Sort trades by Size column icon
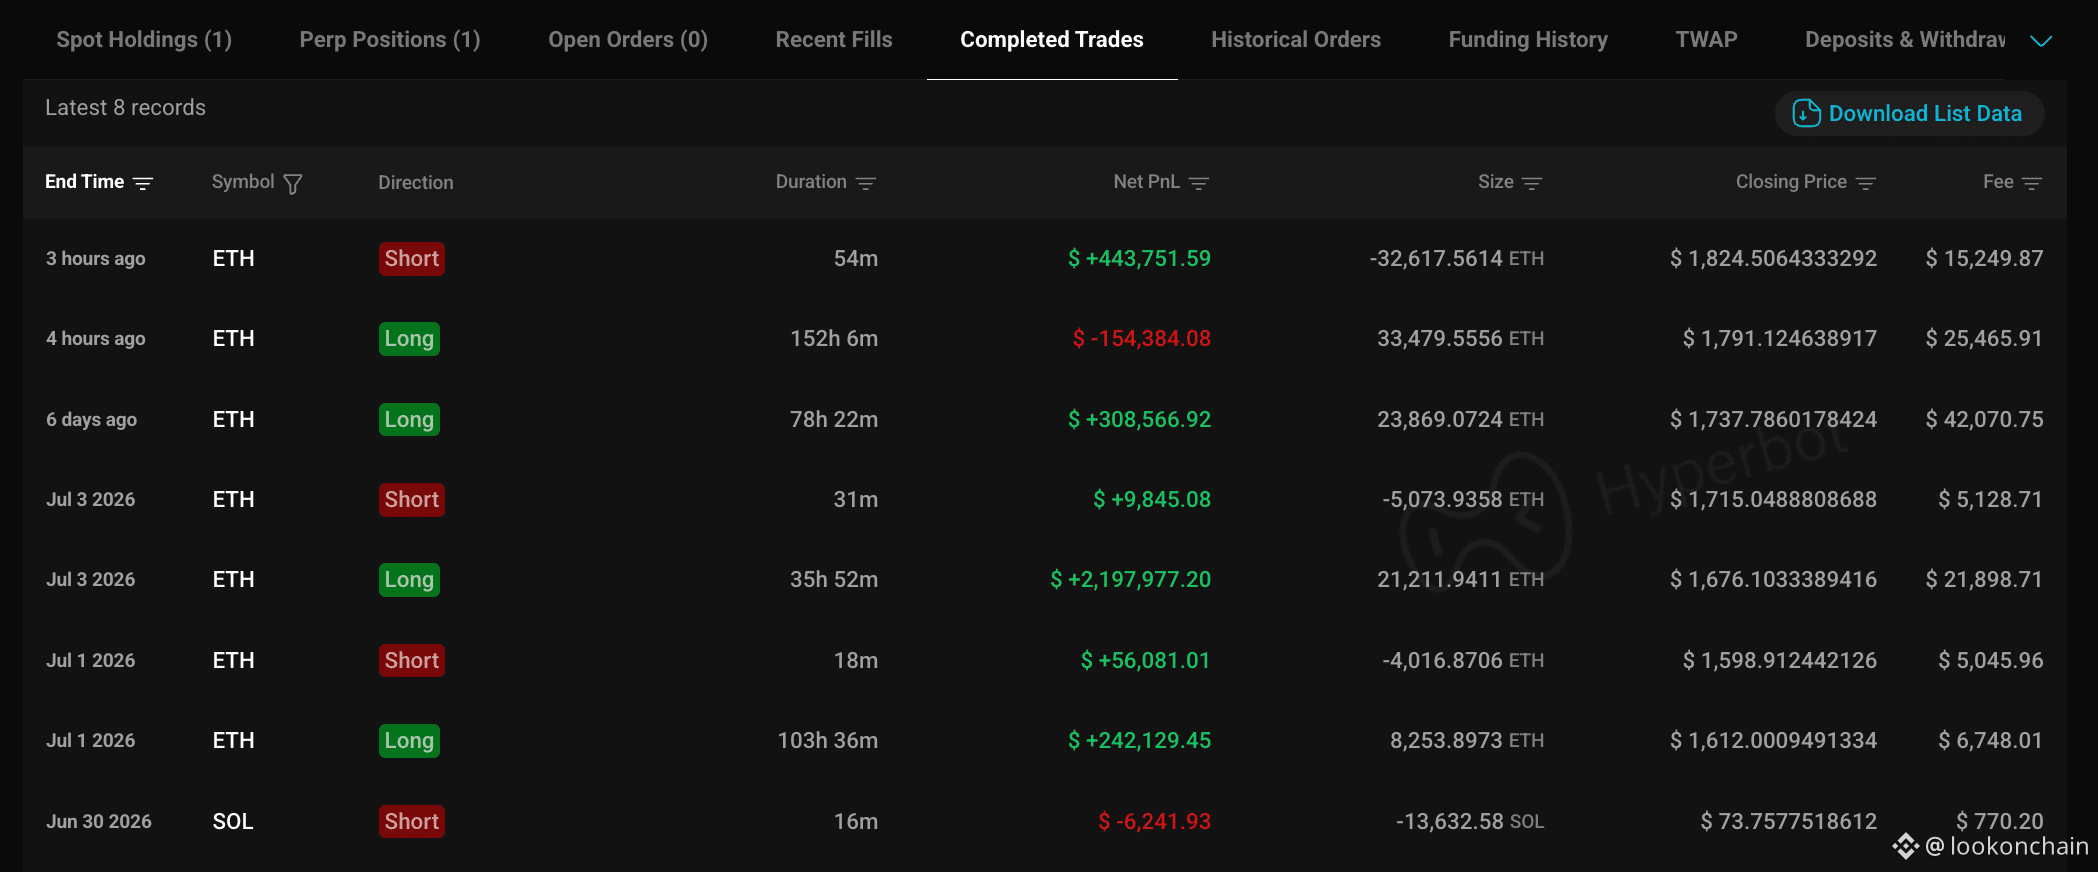Viewport: 2098px width, 872px height. [1532, 183]
